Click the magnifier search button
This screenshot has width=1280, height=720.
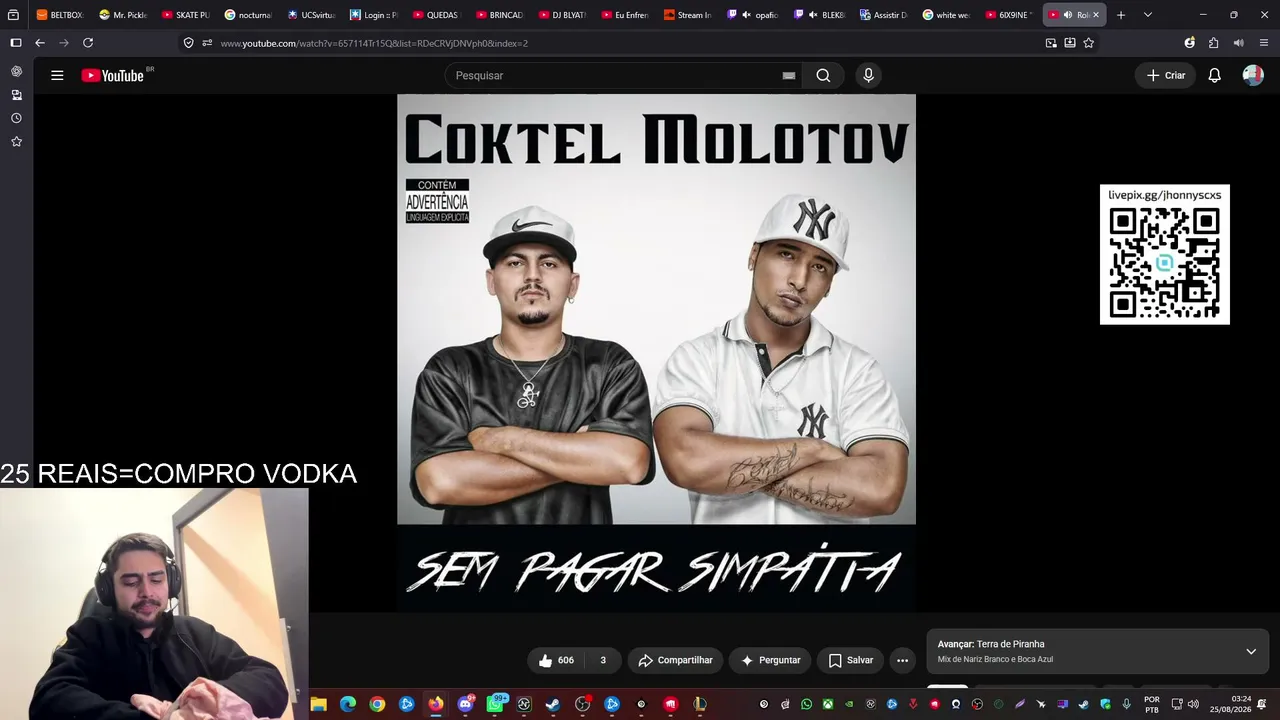(823, 75)
